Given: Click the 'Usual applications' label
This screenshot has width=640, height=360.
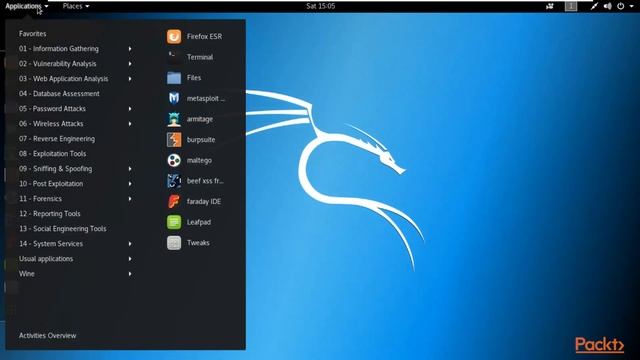Looking at the screenshot, I should [x=46, y=259].
